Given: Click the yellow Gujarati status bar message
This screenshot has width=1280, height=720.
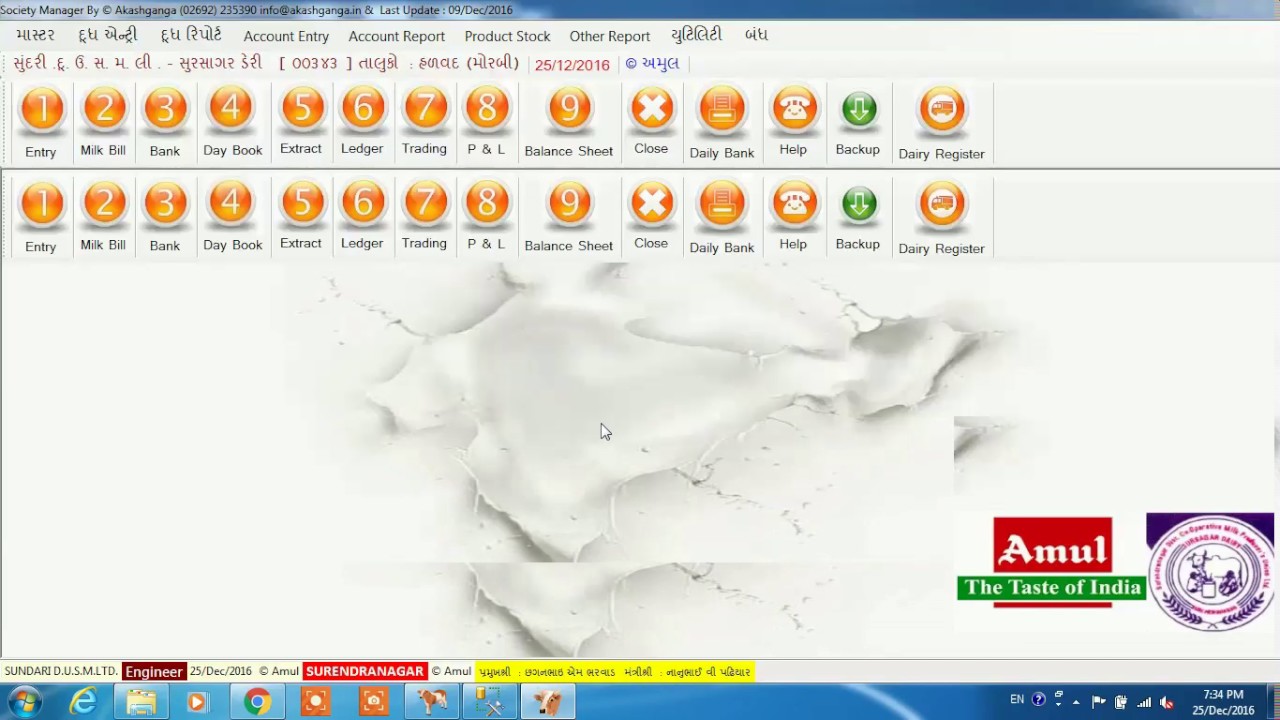Looking at the screenshot, I should tap(615, 672).
